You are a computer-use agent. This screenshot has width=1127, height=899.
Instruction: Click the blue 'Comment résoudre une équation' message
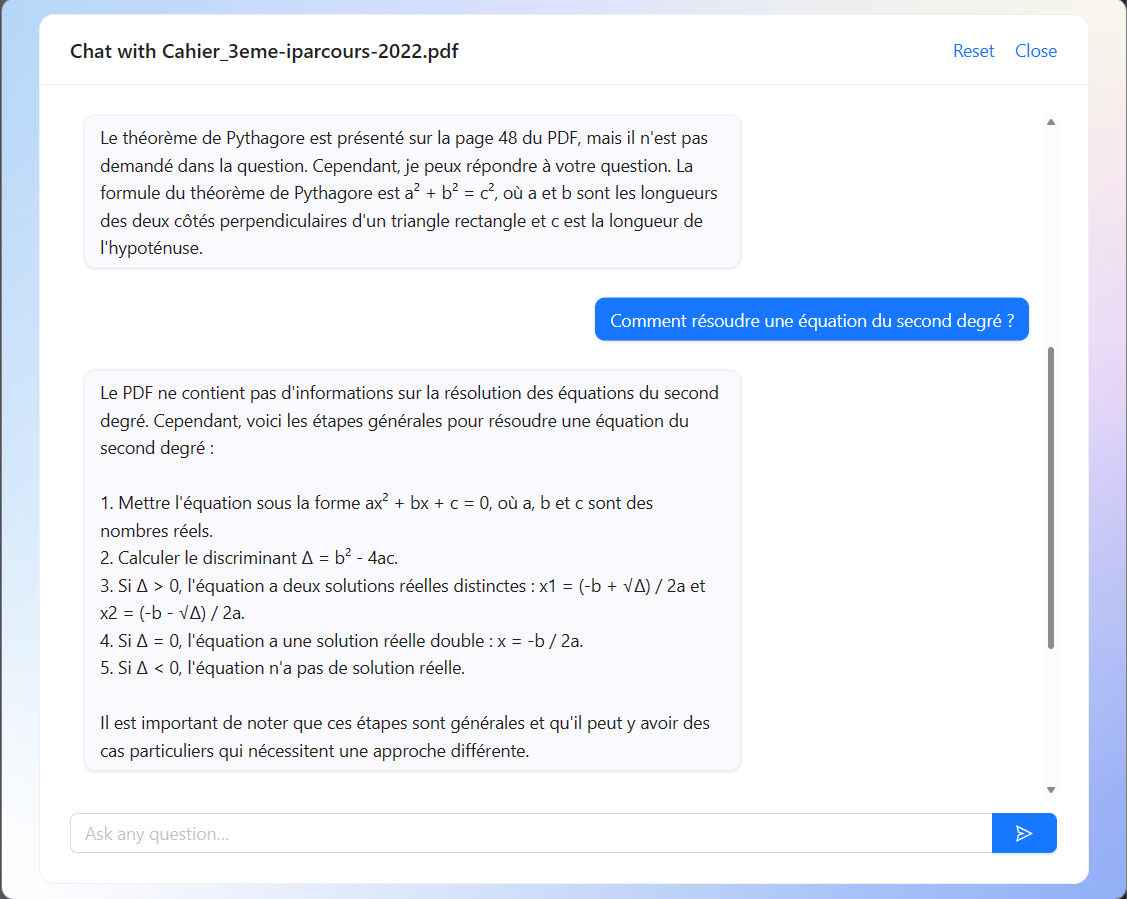coord(811,320)
